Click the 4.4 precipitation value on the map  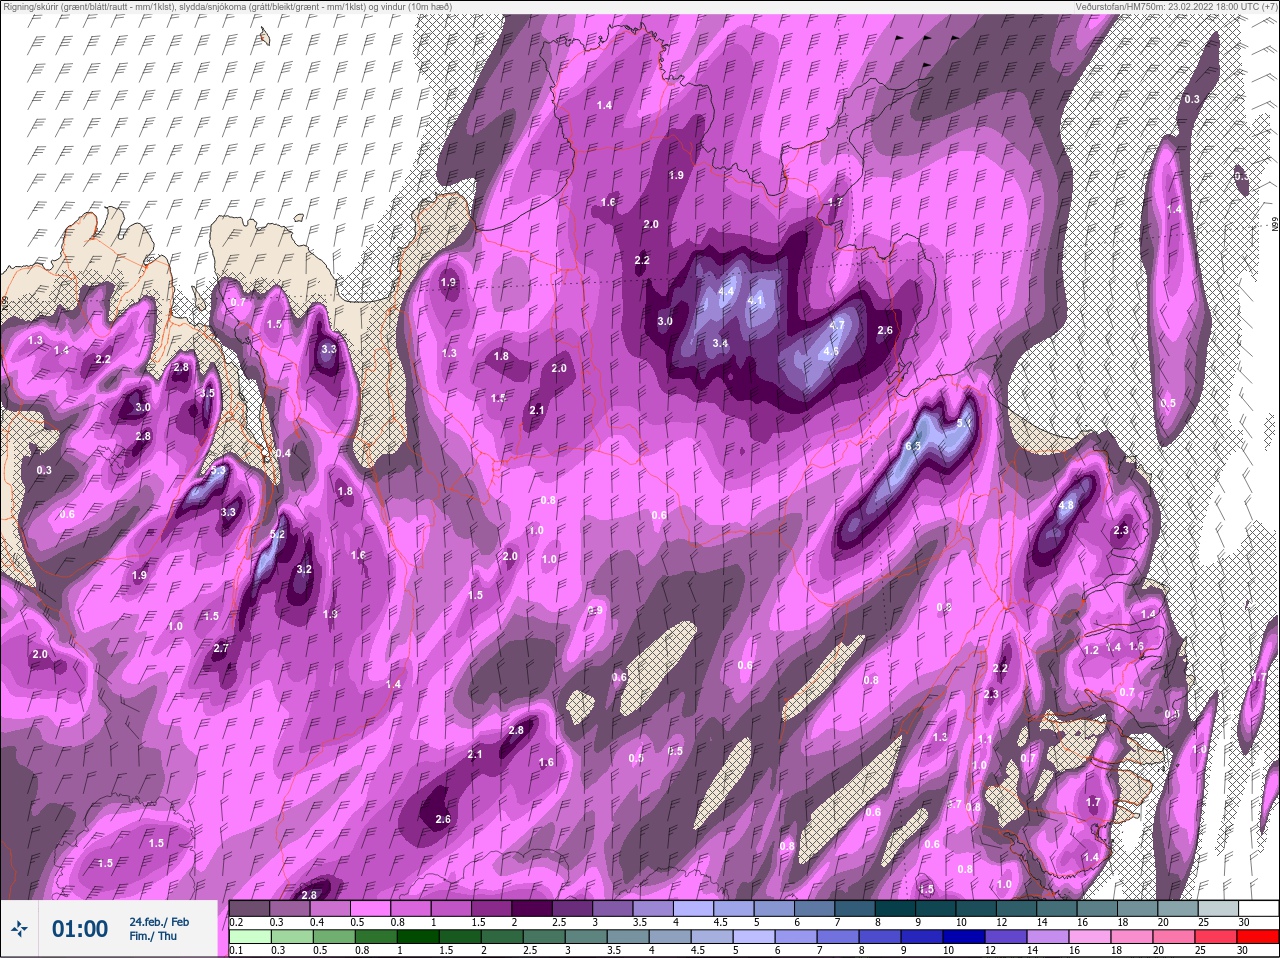(727, 292)
